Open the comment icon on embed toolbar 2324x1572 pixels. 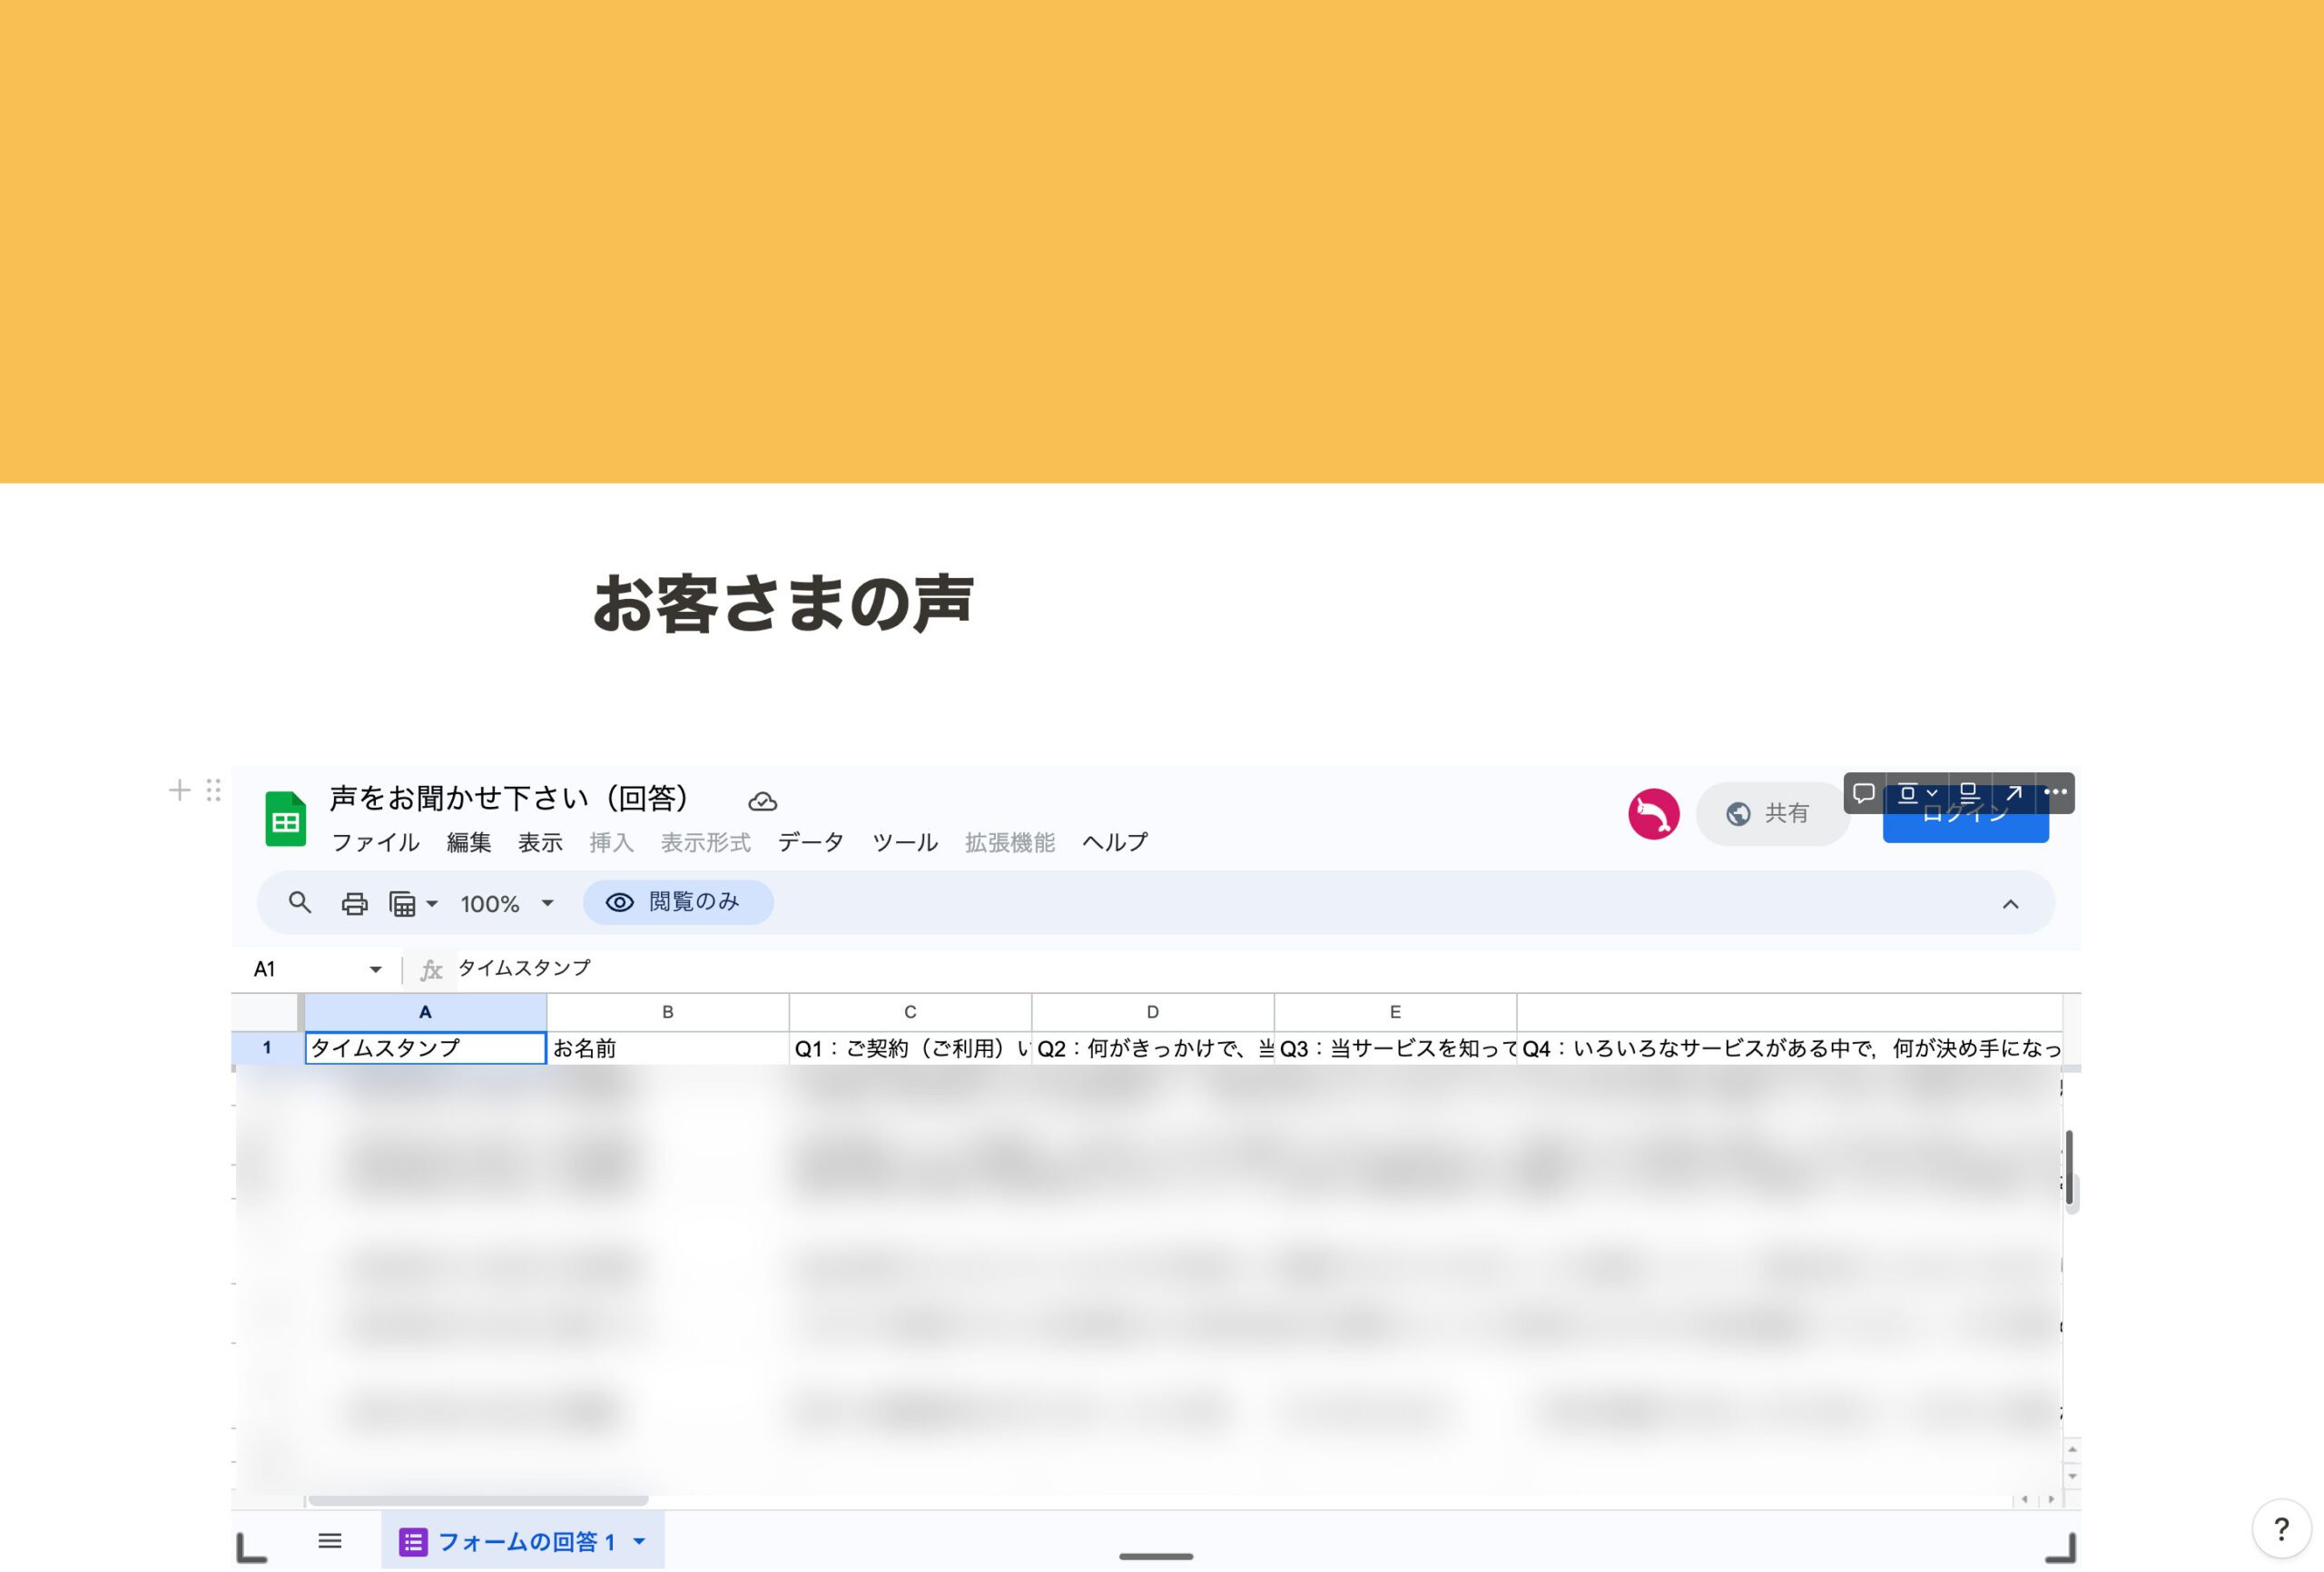coord(1864,793)
